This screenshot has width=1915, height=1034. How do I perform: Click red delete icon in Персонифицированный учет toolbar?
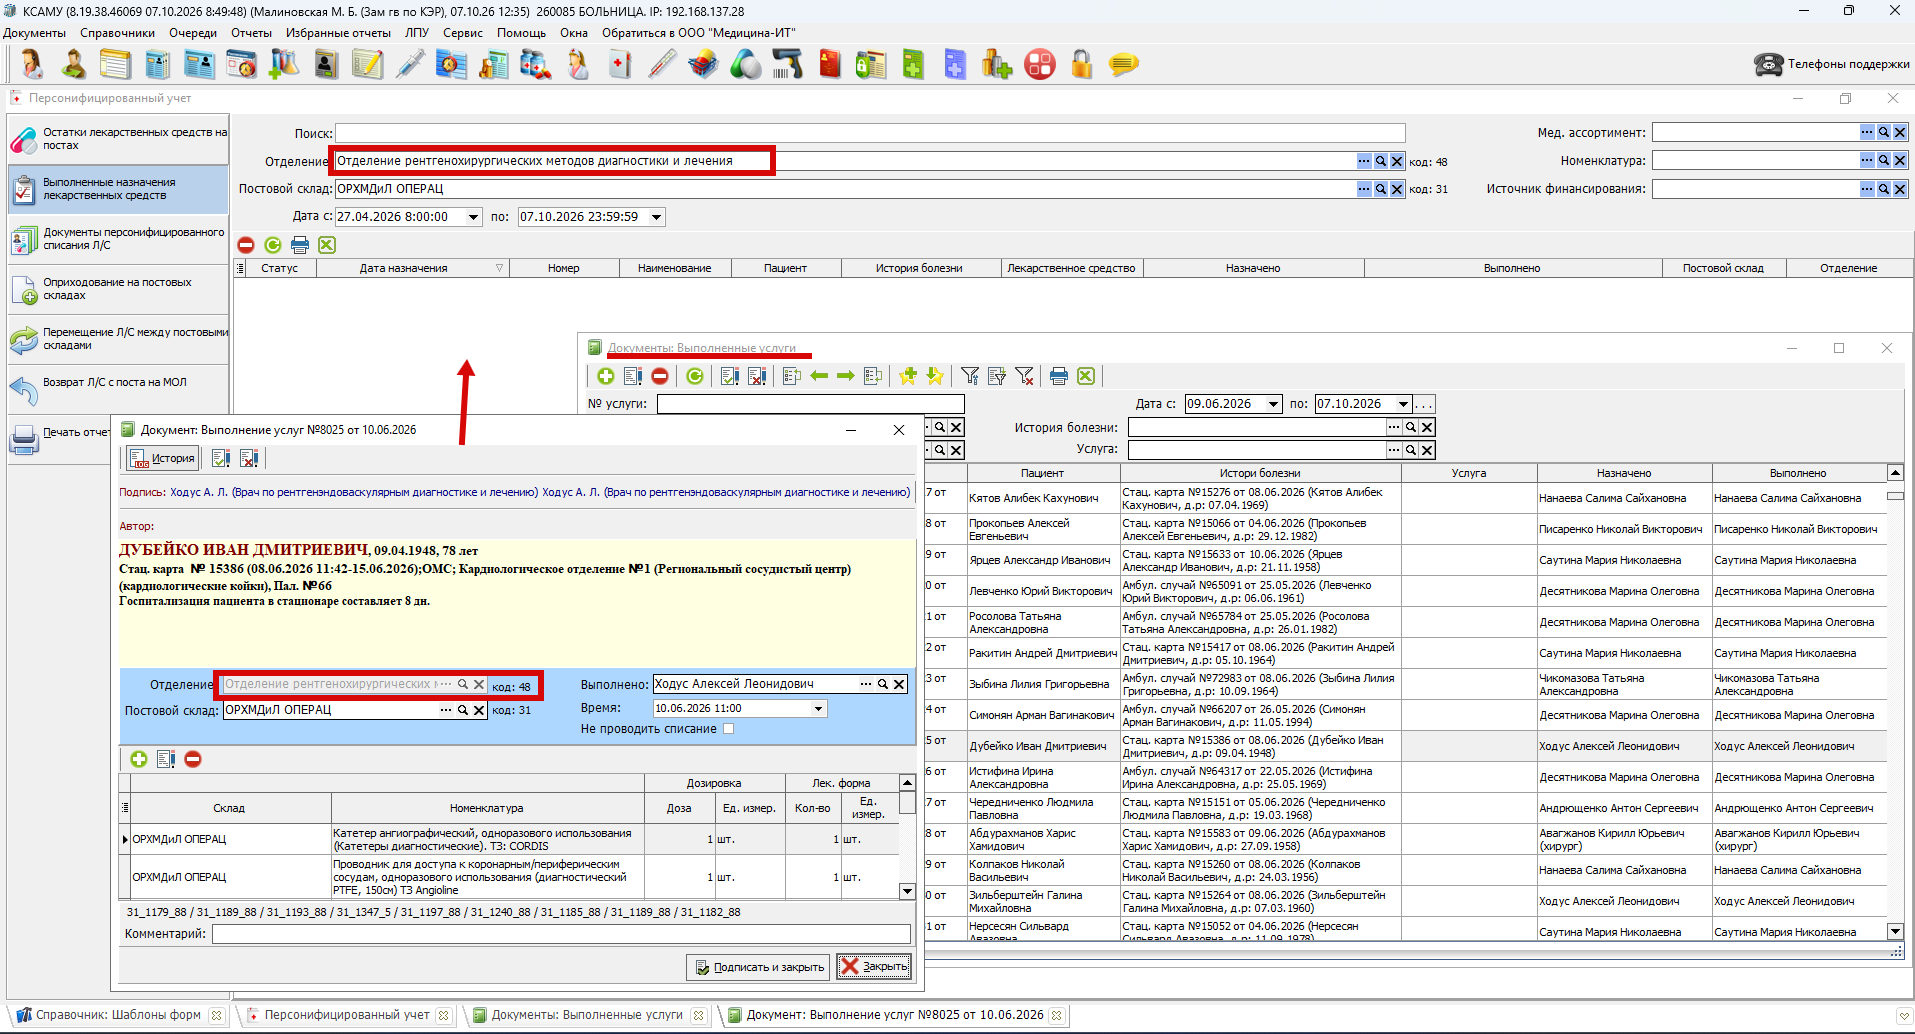pyautogui.click(x=246, y=245)
